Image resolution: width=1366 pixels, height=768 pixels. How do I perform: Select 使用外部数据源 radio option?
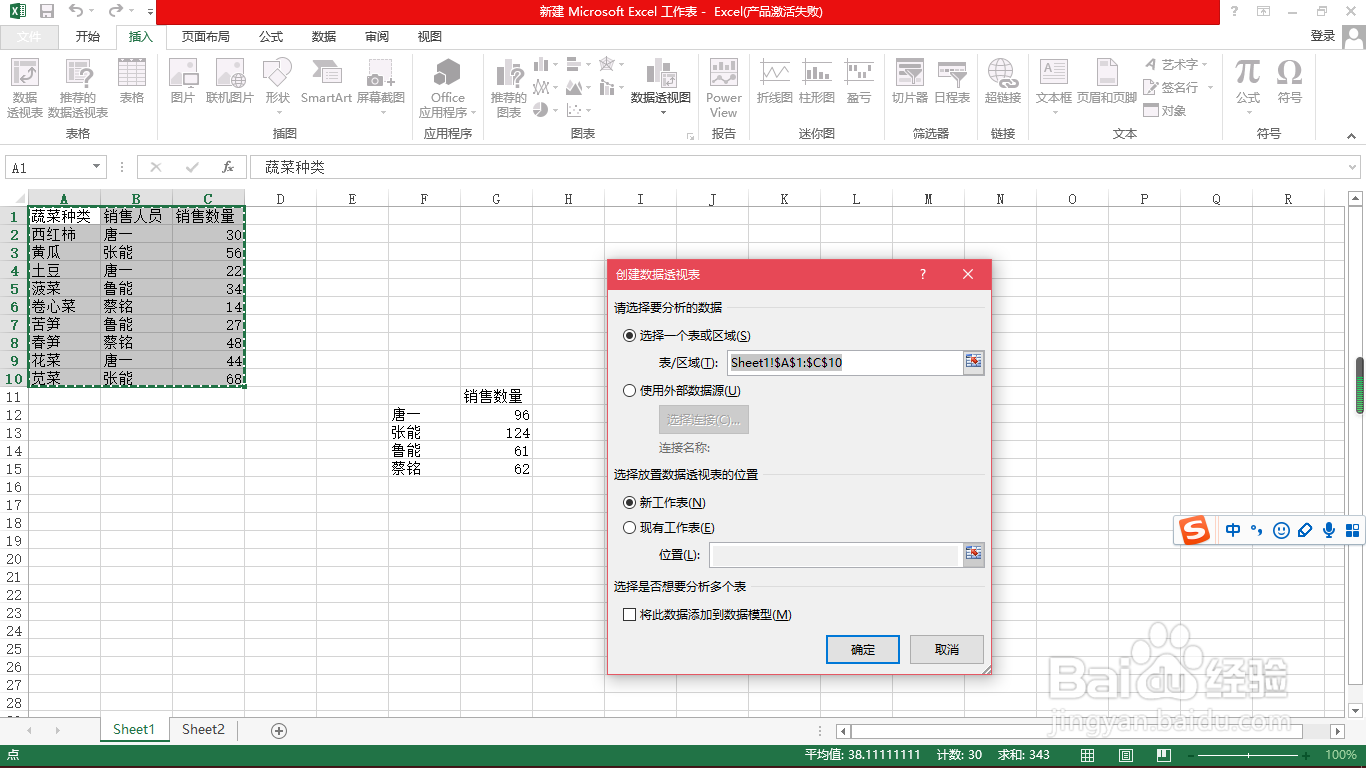(x=630, y=391)
